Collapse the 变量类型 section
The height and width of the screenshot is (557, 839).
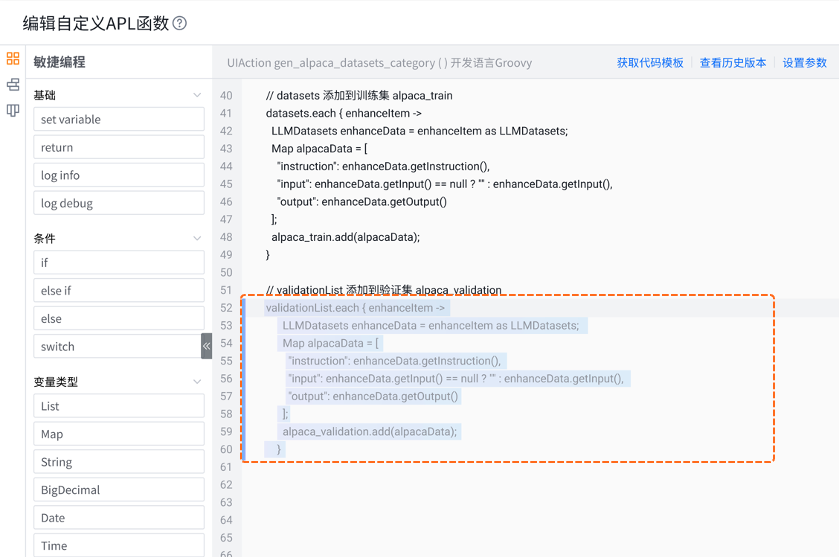197,382
